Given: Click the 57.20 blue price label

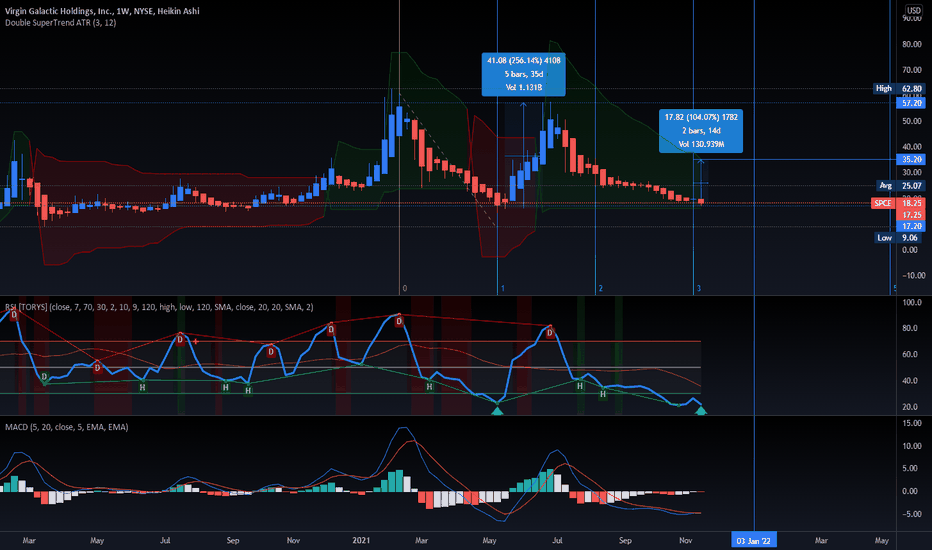Looking at the screenshot, I should coord(910,103).
